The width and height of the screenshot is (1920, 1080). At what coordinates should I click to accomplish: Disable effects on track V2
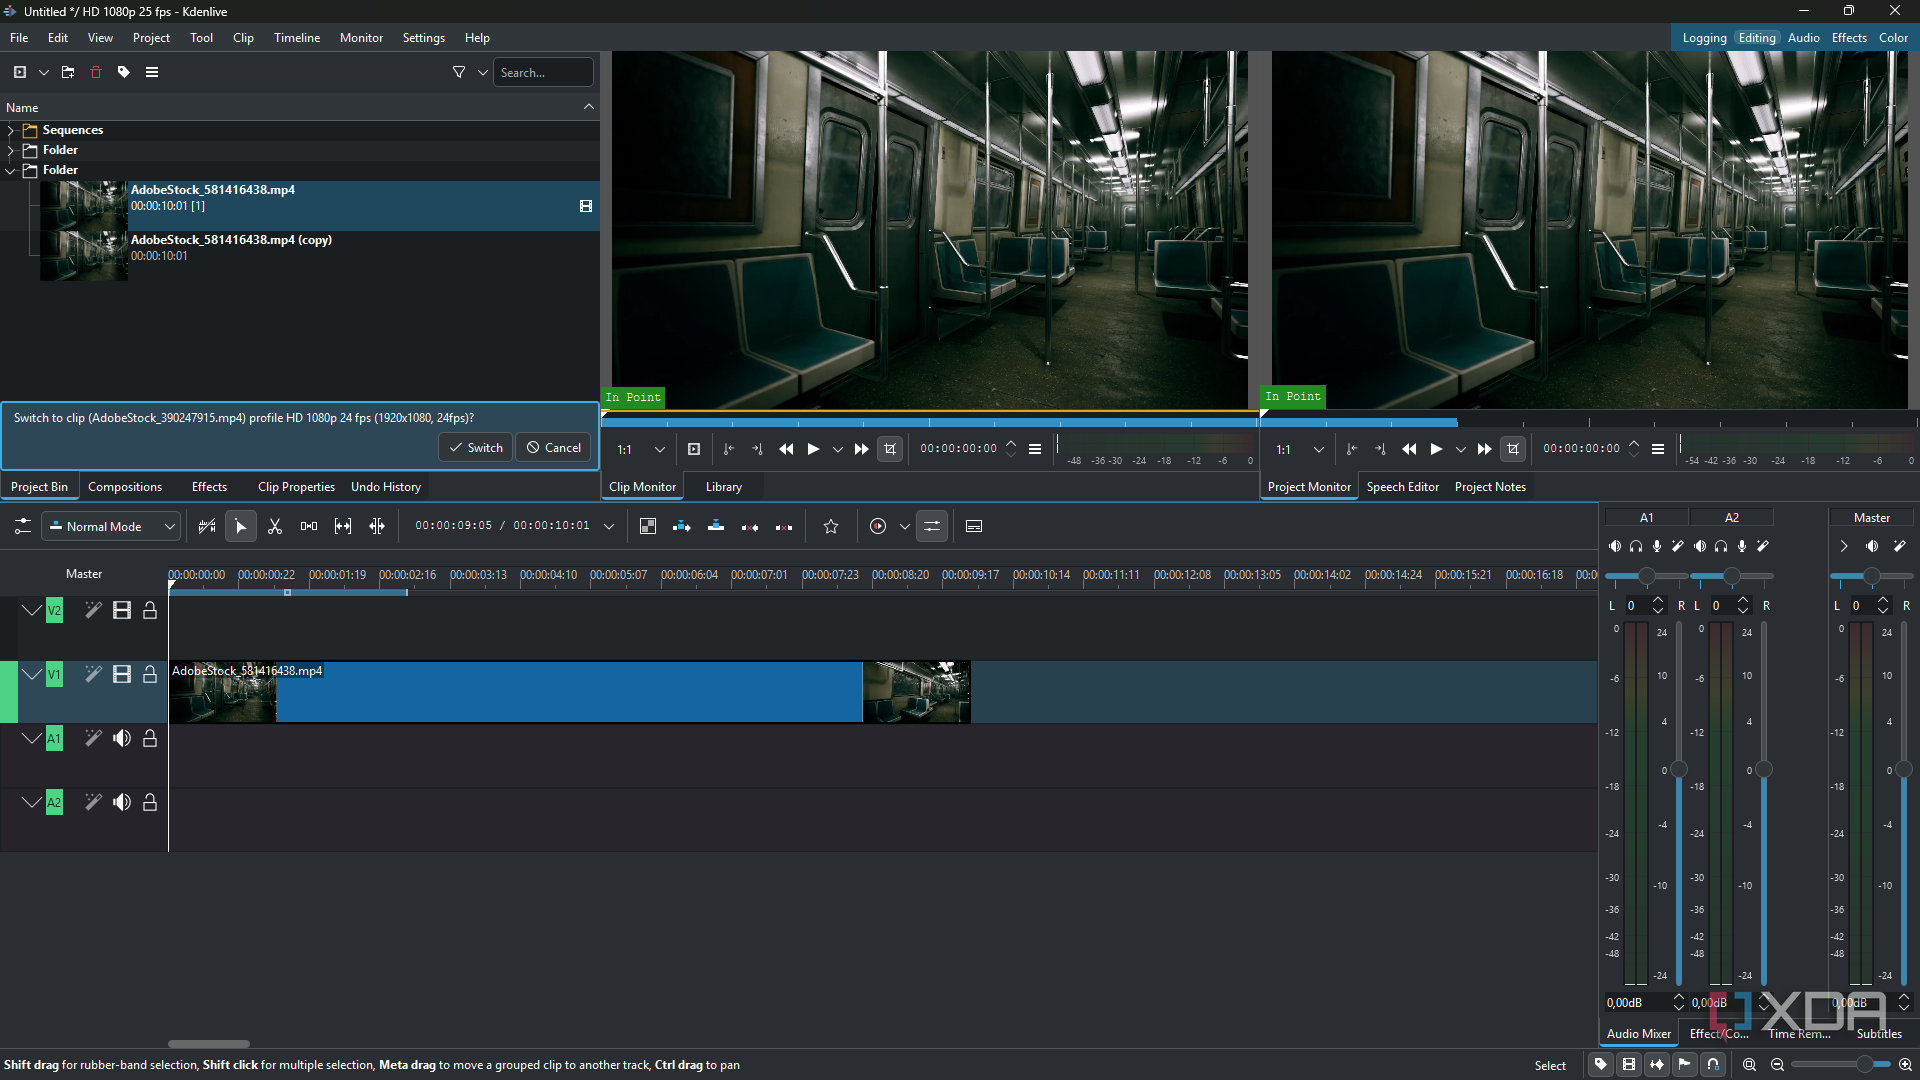[93, 611]
